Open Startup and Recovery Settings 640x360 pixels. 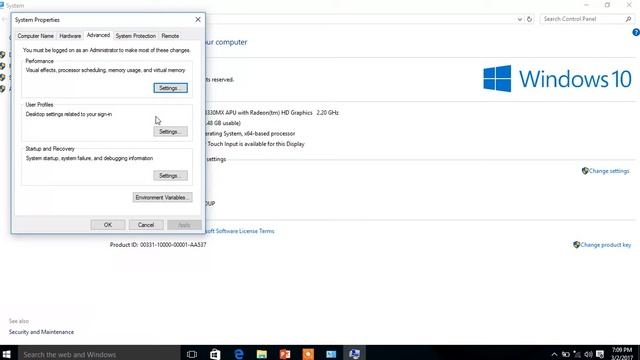[x=171, y=176]
